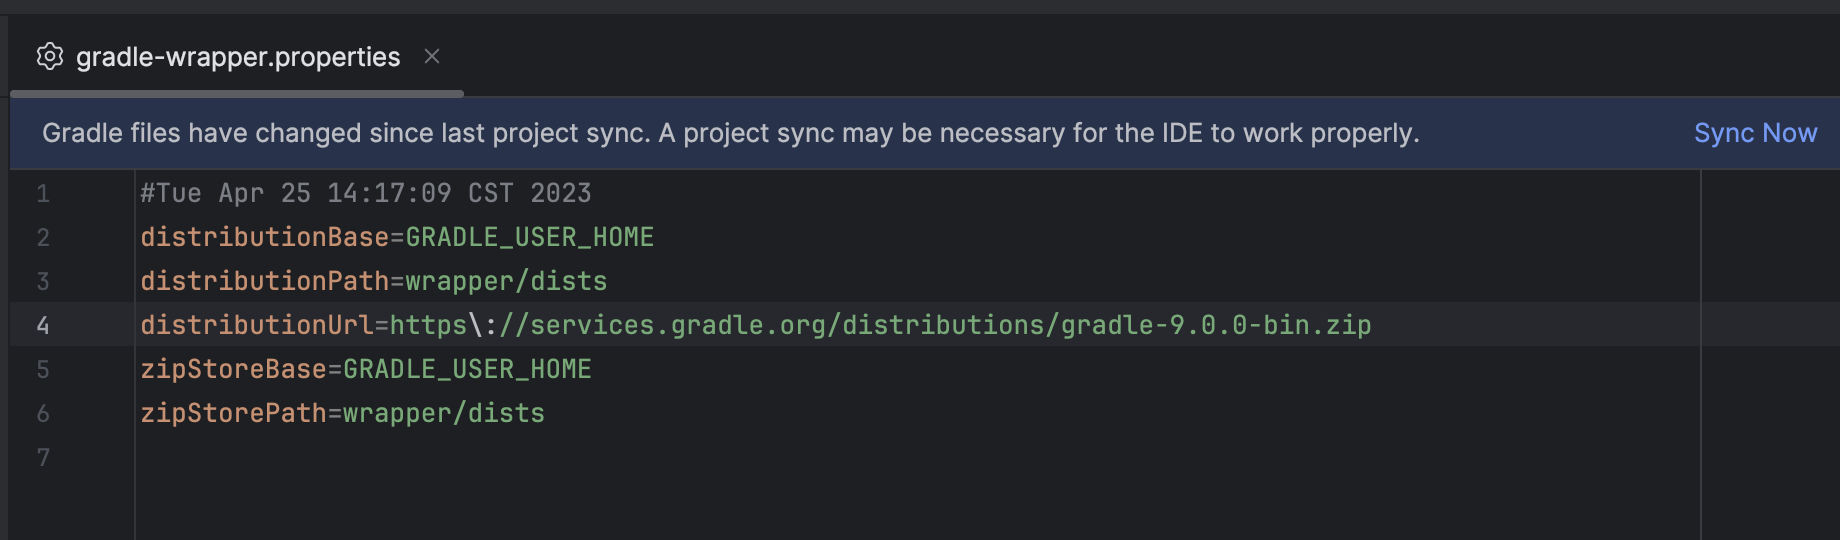Click line number 3 in gutter
1840x540 pixels.
[43, 281]
